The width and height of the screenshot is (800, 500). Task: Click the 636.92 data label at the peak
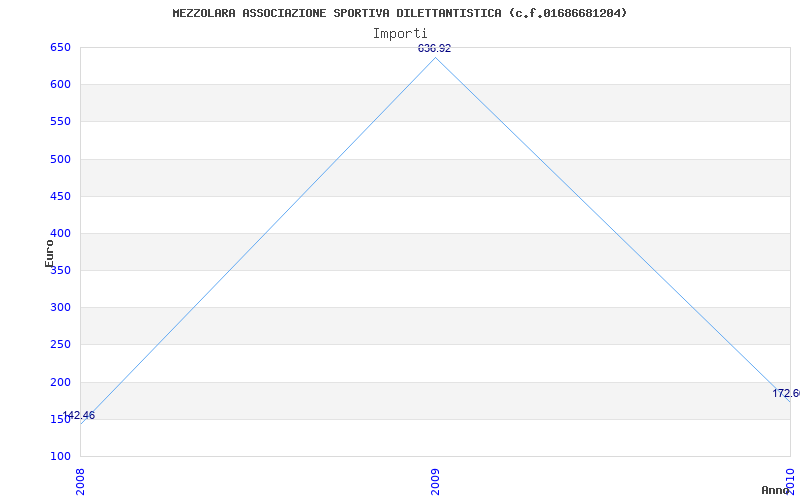click(434, 48)
